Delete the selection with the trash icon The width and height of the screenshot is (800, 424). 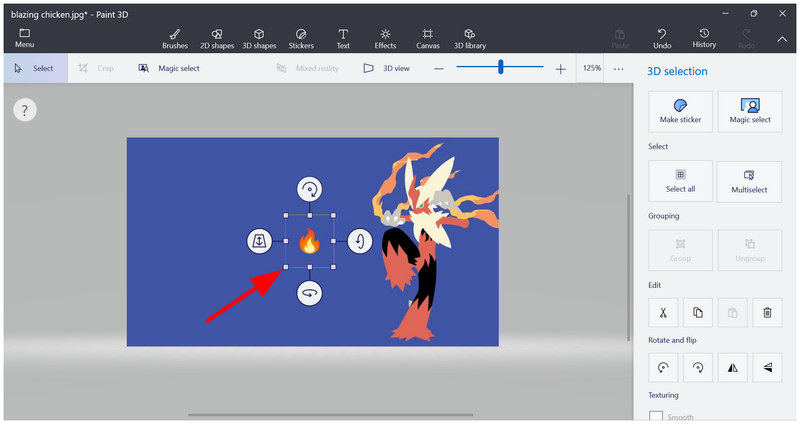[x=767, y=313]
